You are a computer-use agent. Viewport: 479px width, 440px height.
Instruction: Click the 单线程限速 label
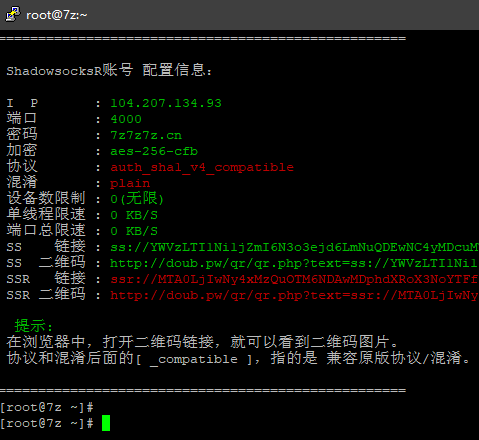point(46,214)
